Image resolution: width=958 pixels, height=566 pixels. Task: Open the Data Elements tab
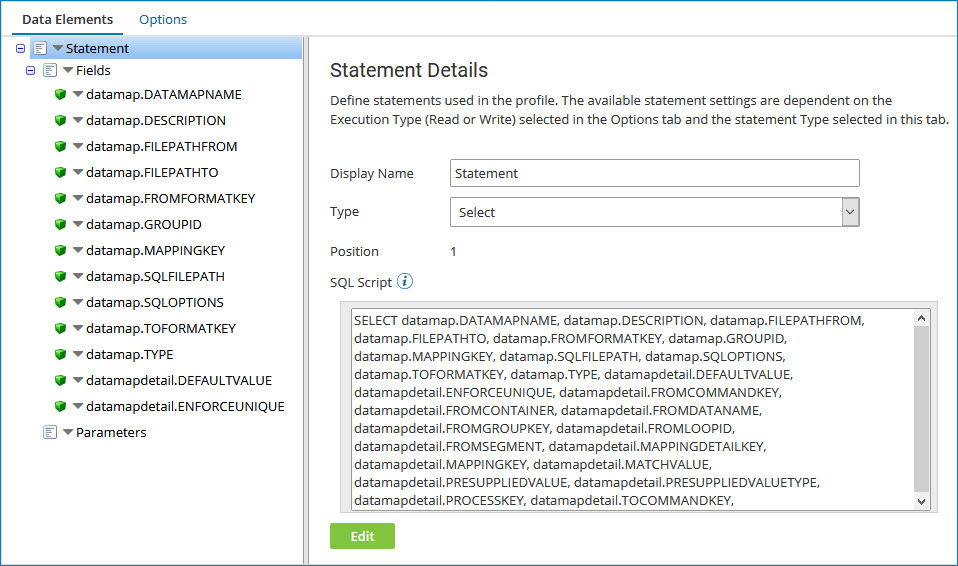click(67, 20)
